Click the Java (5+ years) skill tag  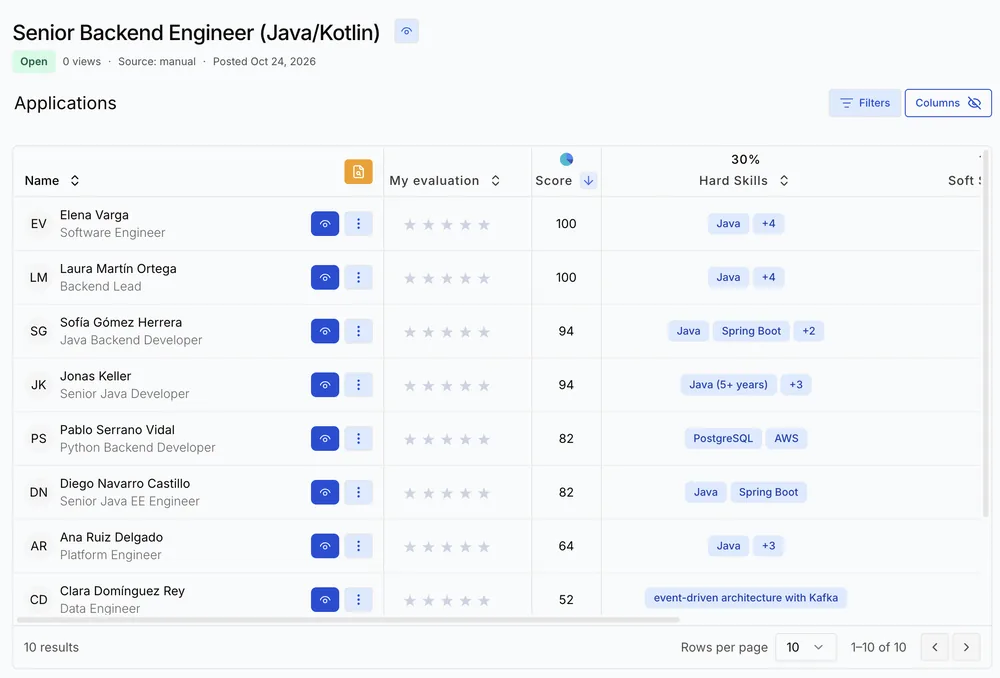tap(728, 385)
